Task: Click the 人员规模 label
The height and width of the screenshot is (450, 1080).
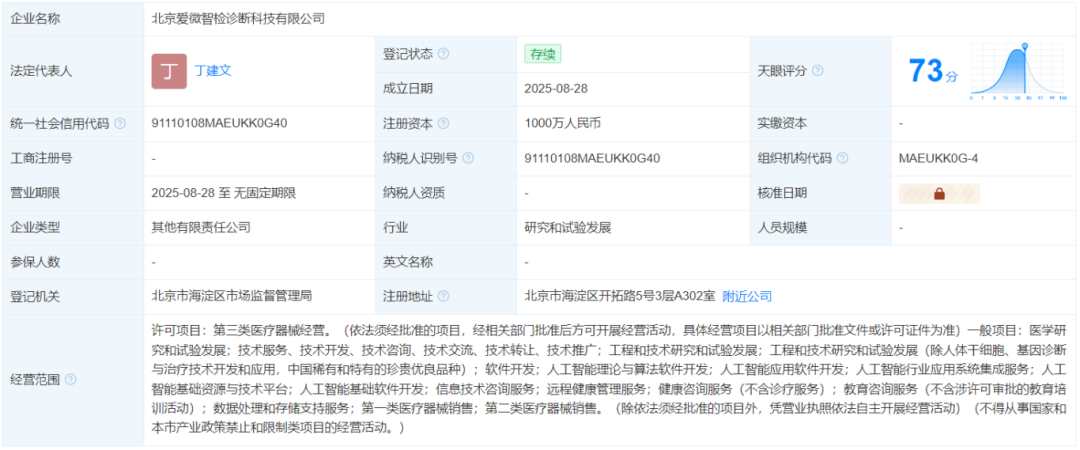Action: tap(782, 227)
